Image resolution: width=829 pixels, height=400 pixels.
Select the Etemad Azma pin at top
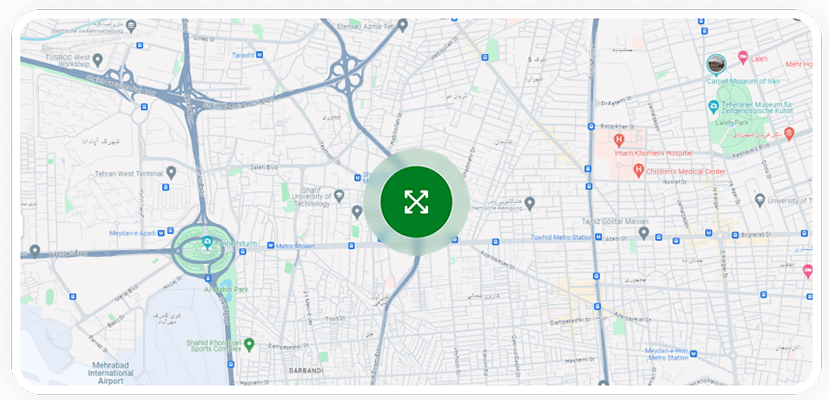point(403,25)
